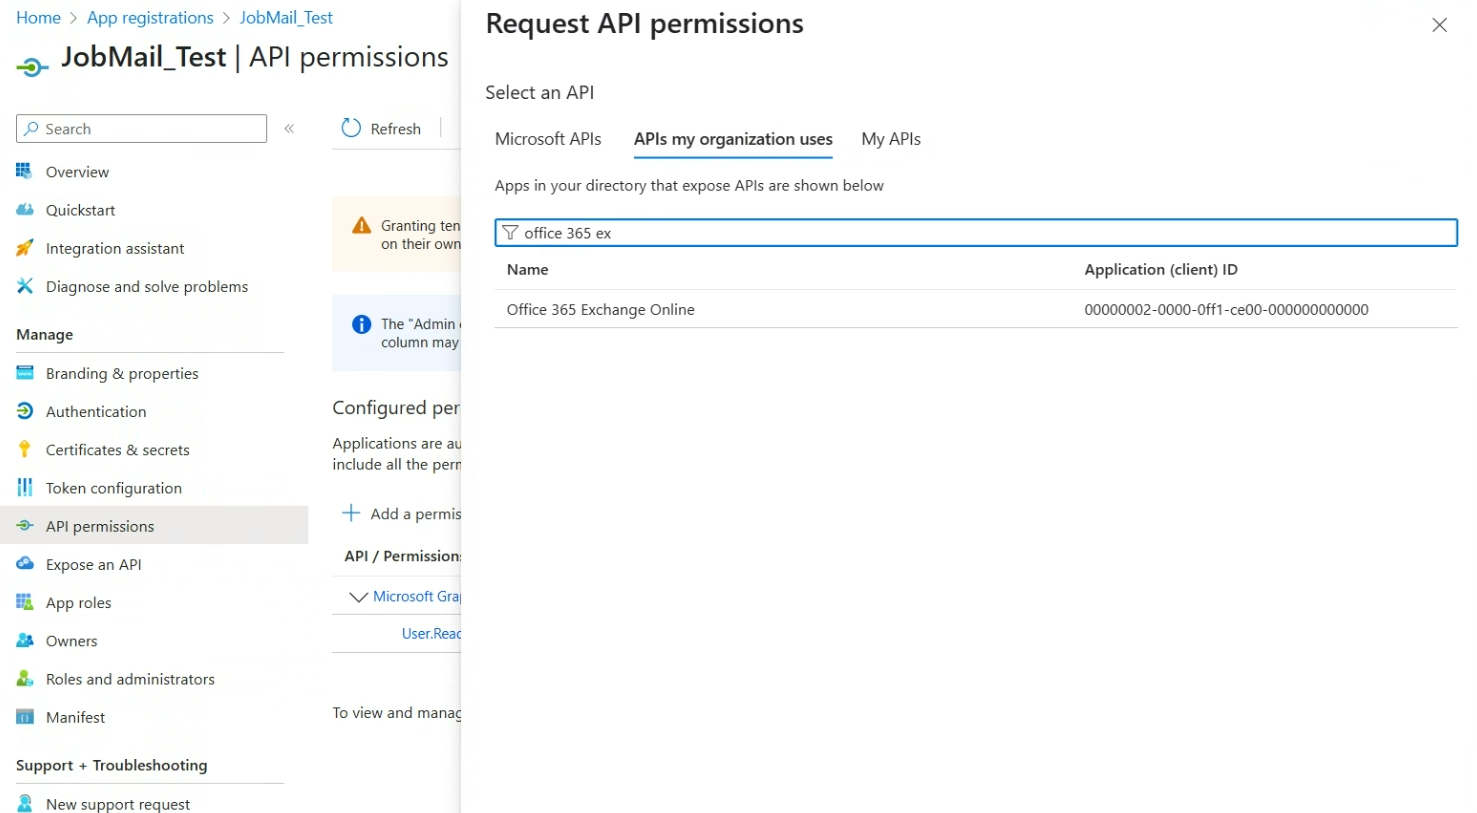Click the plus icon for Add a permission
Viewport: 1477px width, 813px height.
coord(351,513)
